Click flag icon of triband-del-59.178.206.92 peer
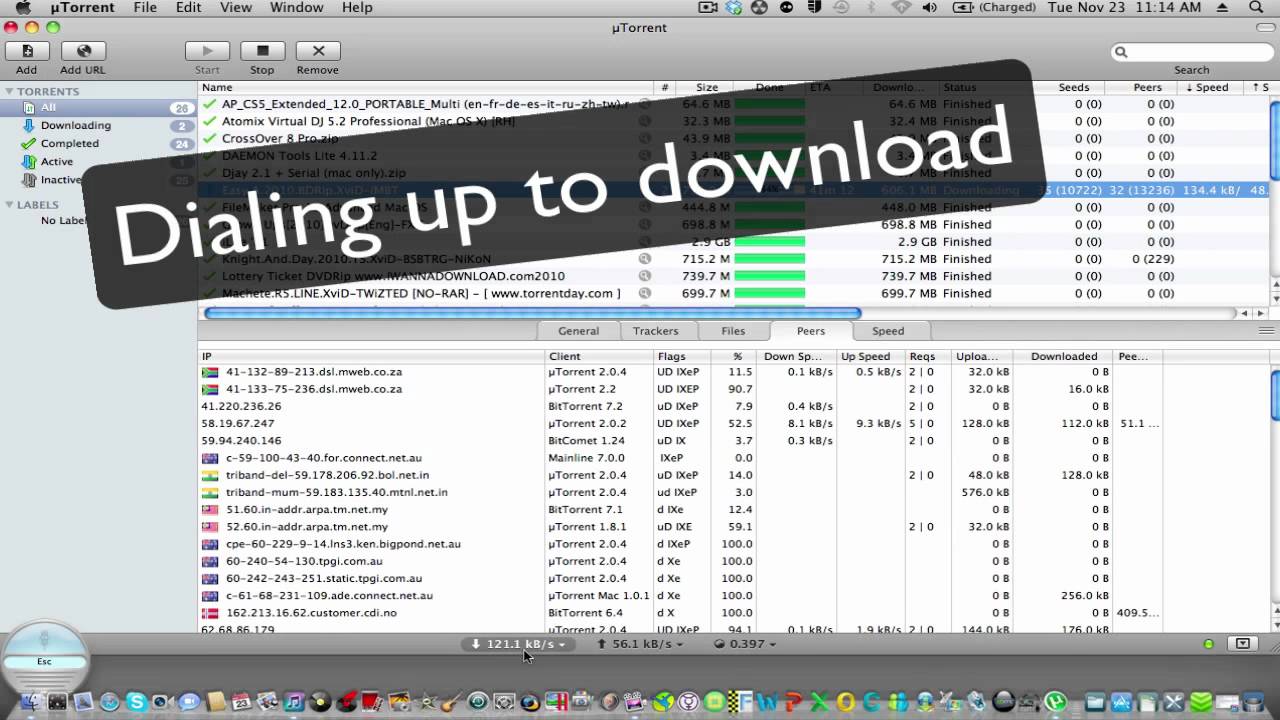This screenshot has width=1280, height=720. (210, 475)
